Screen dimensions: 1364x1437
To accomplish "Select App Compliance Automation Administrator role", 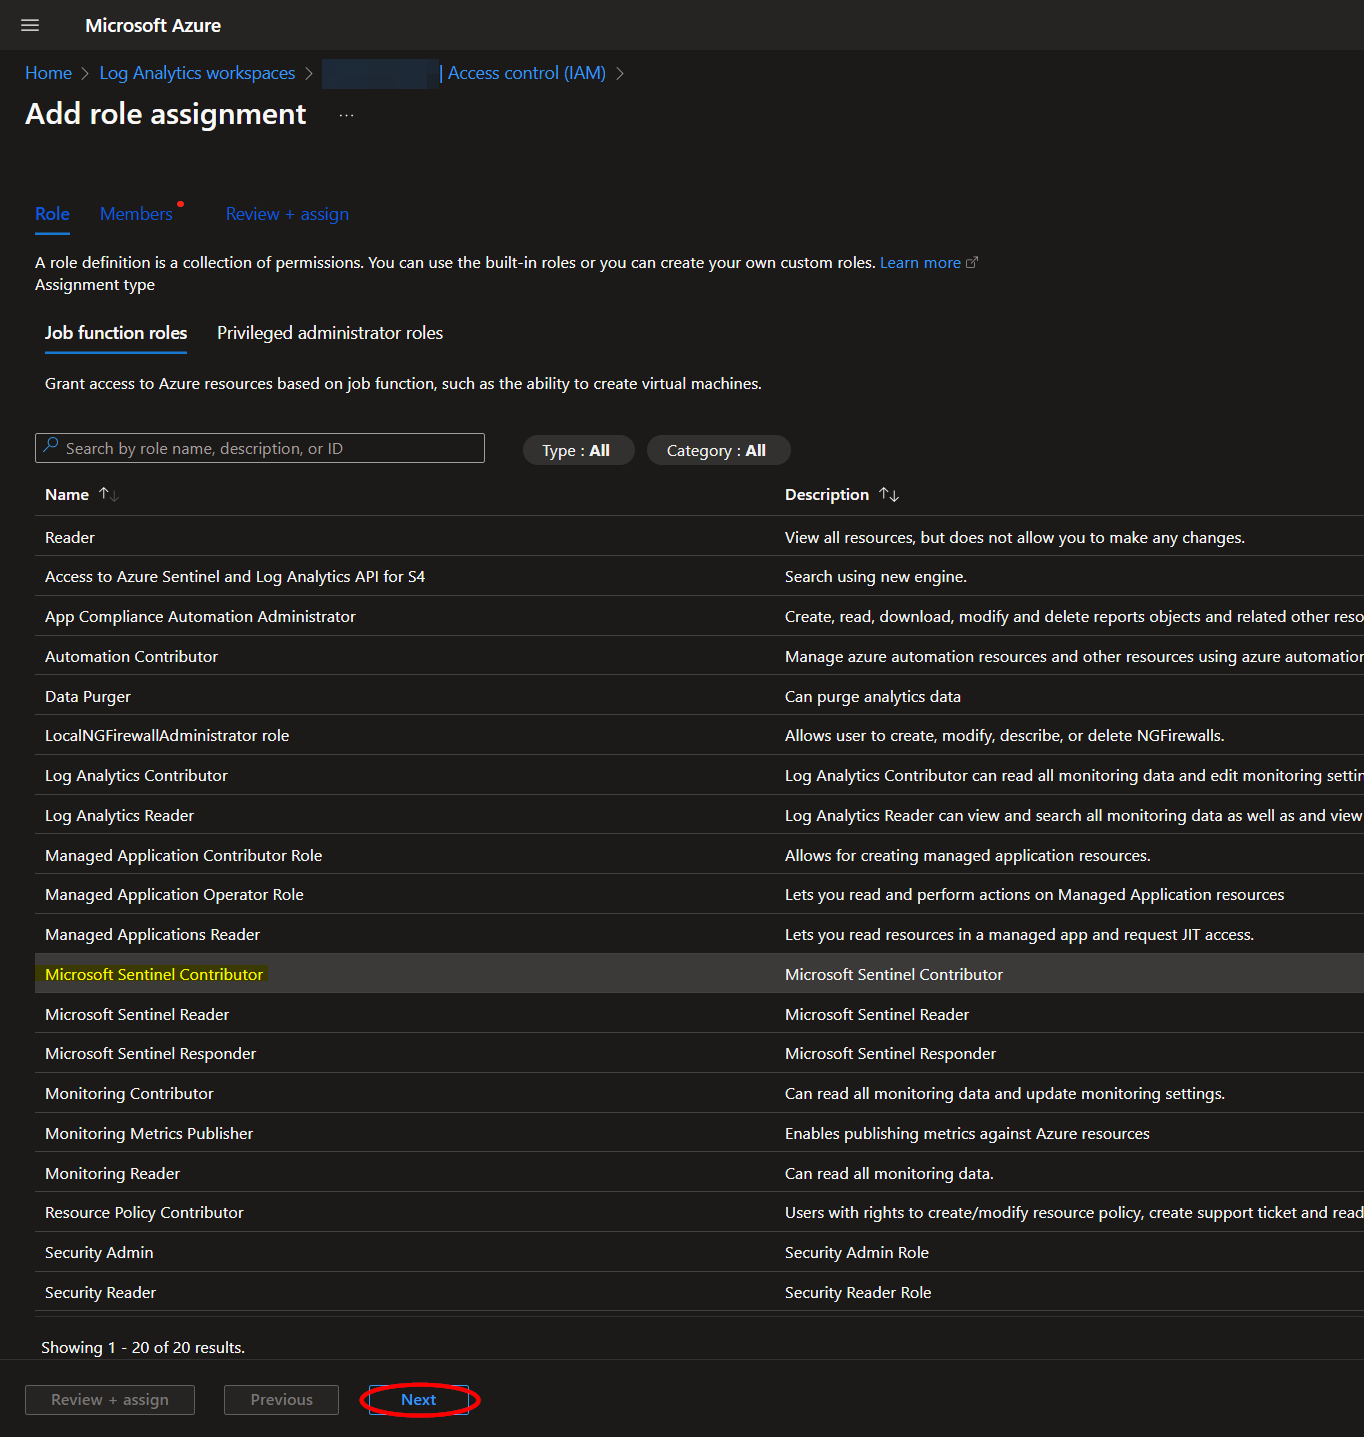I will pyautogui.click(x=699, y=616).
